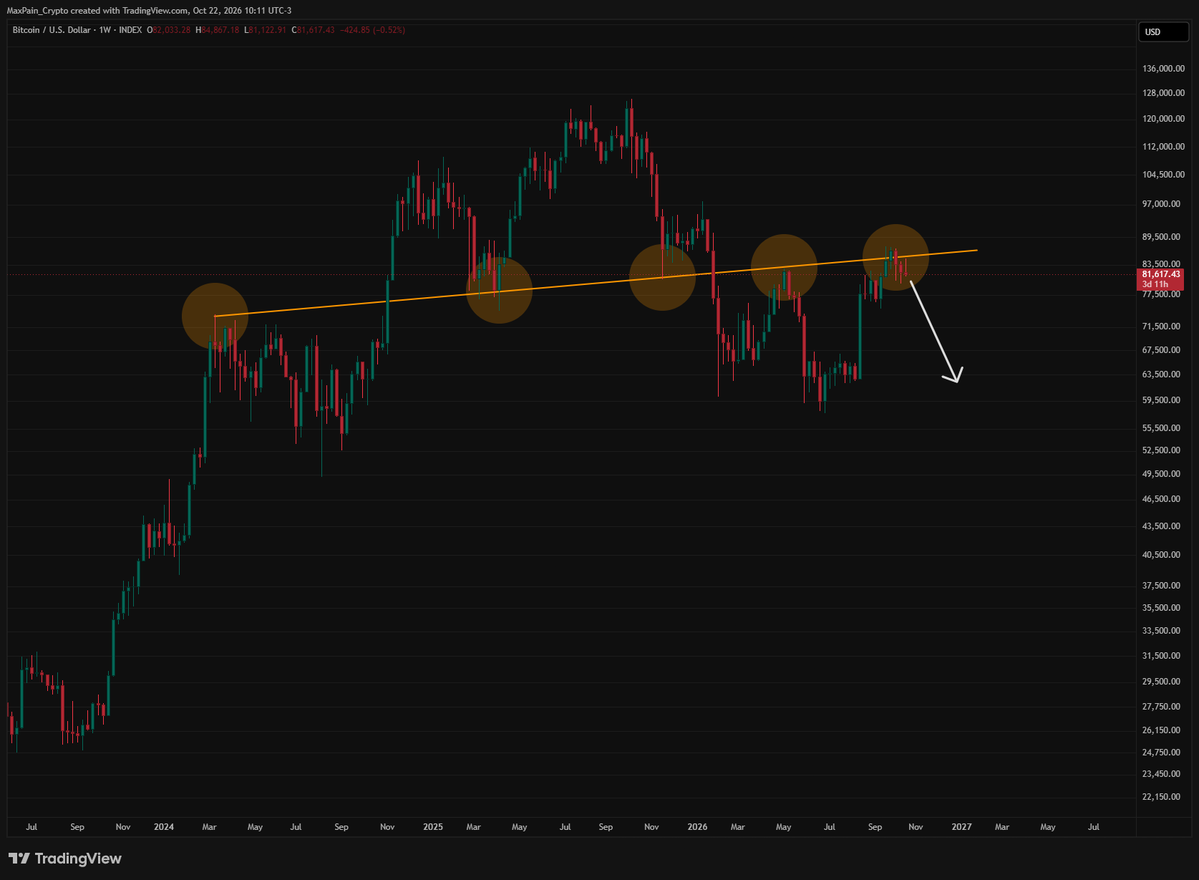Screen dimensions: 1199x880
Task: Click the 1W interval label
Action: [105, 30]
